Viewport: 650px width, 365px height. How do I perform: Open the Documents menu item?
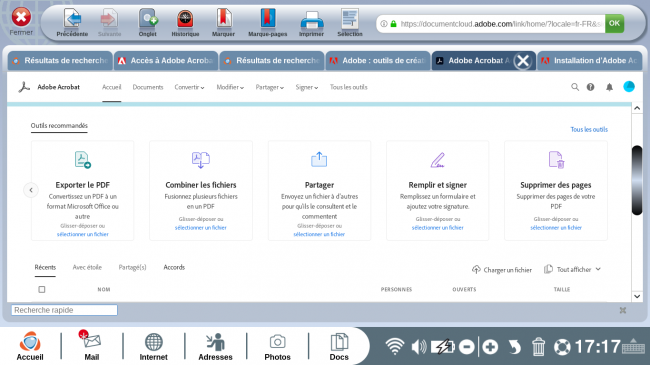148,87
